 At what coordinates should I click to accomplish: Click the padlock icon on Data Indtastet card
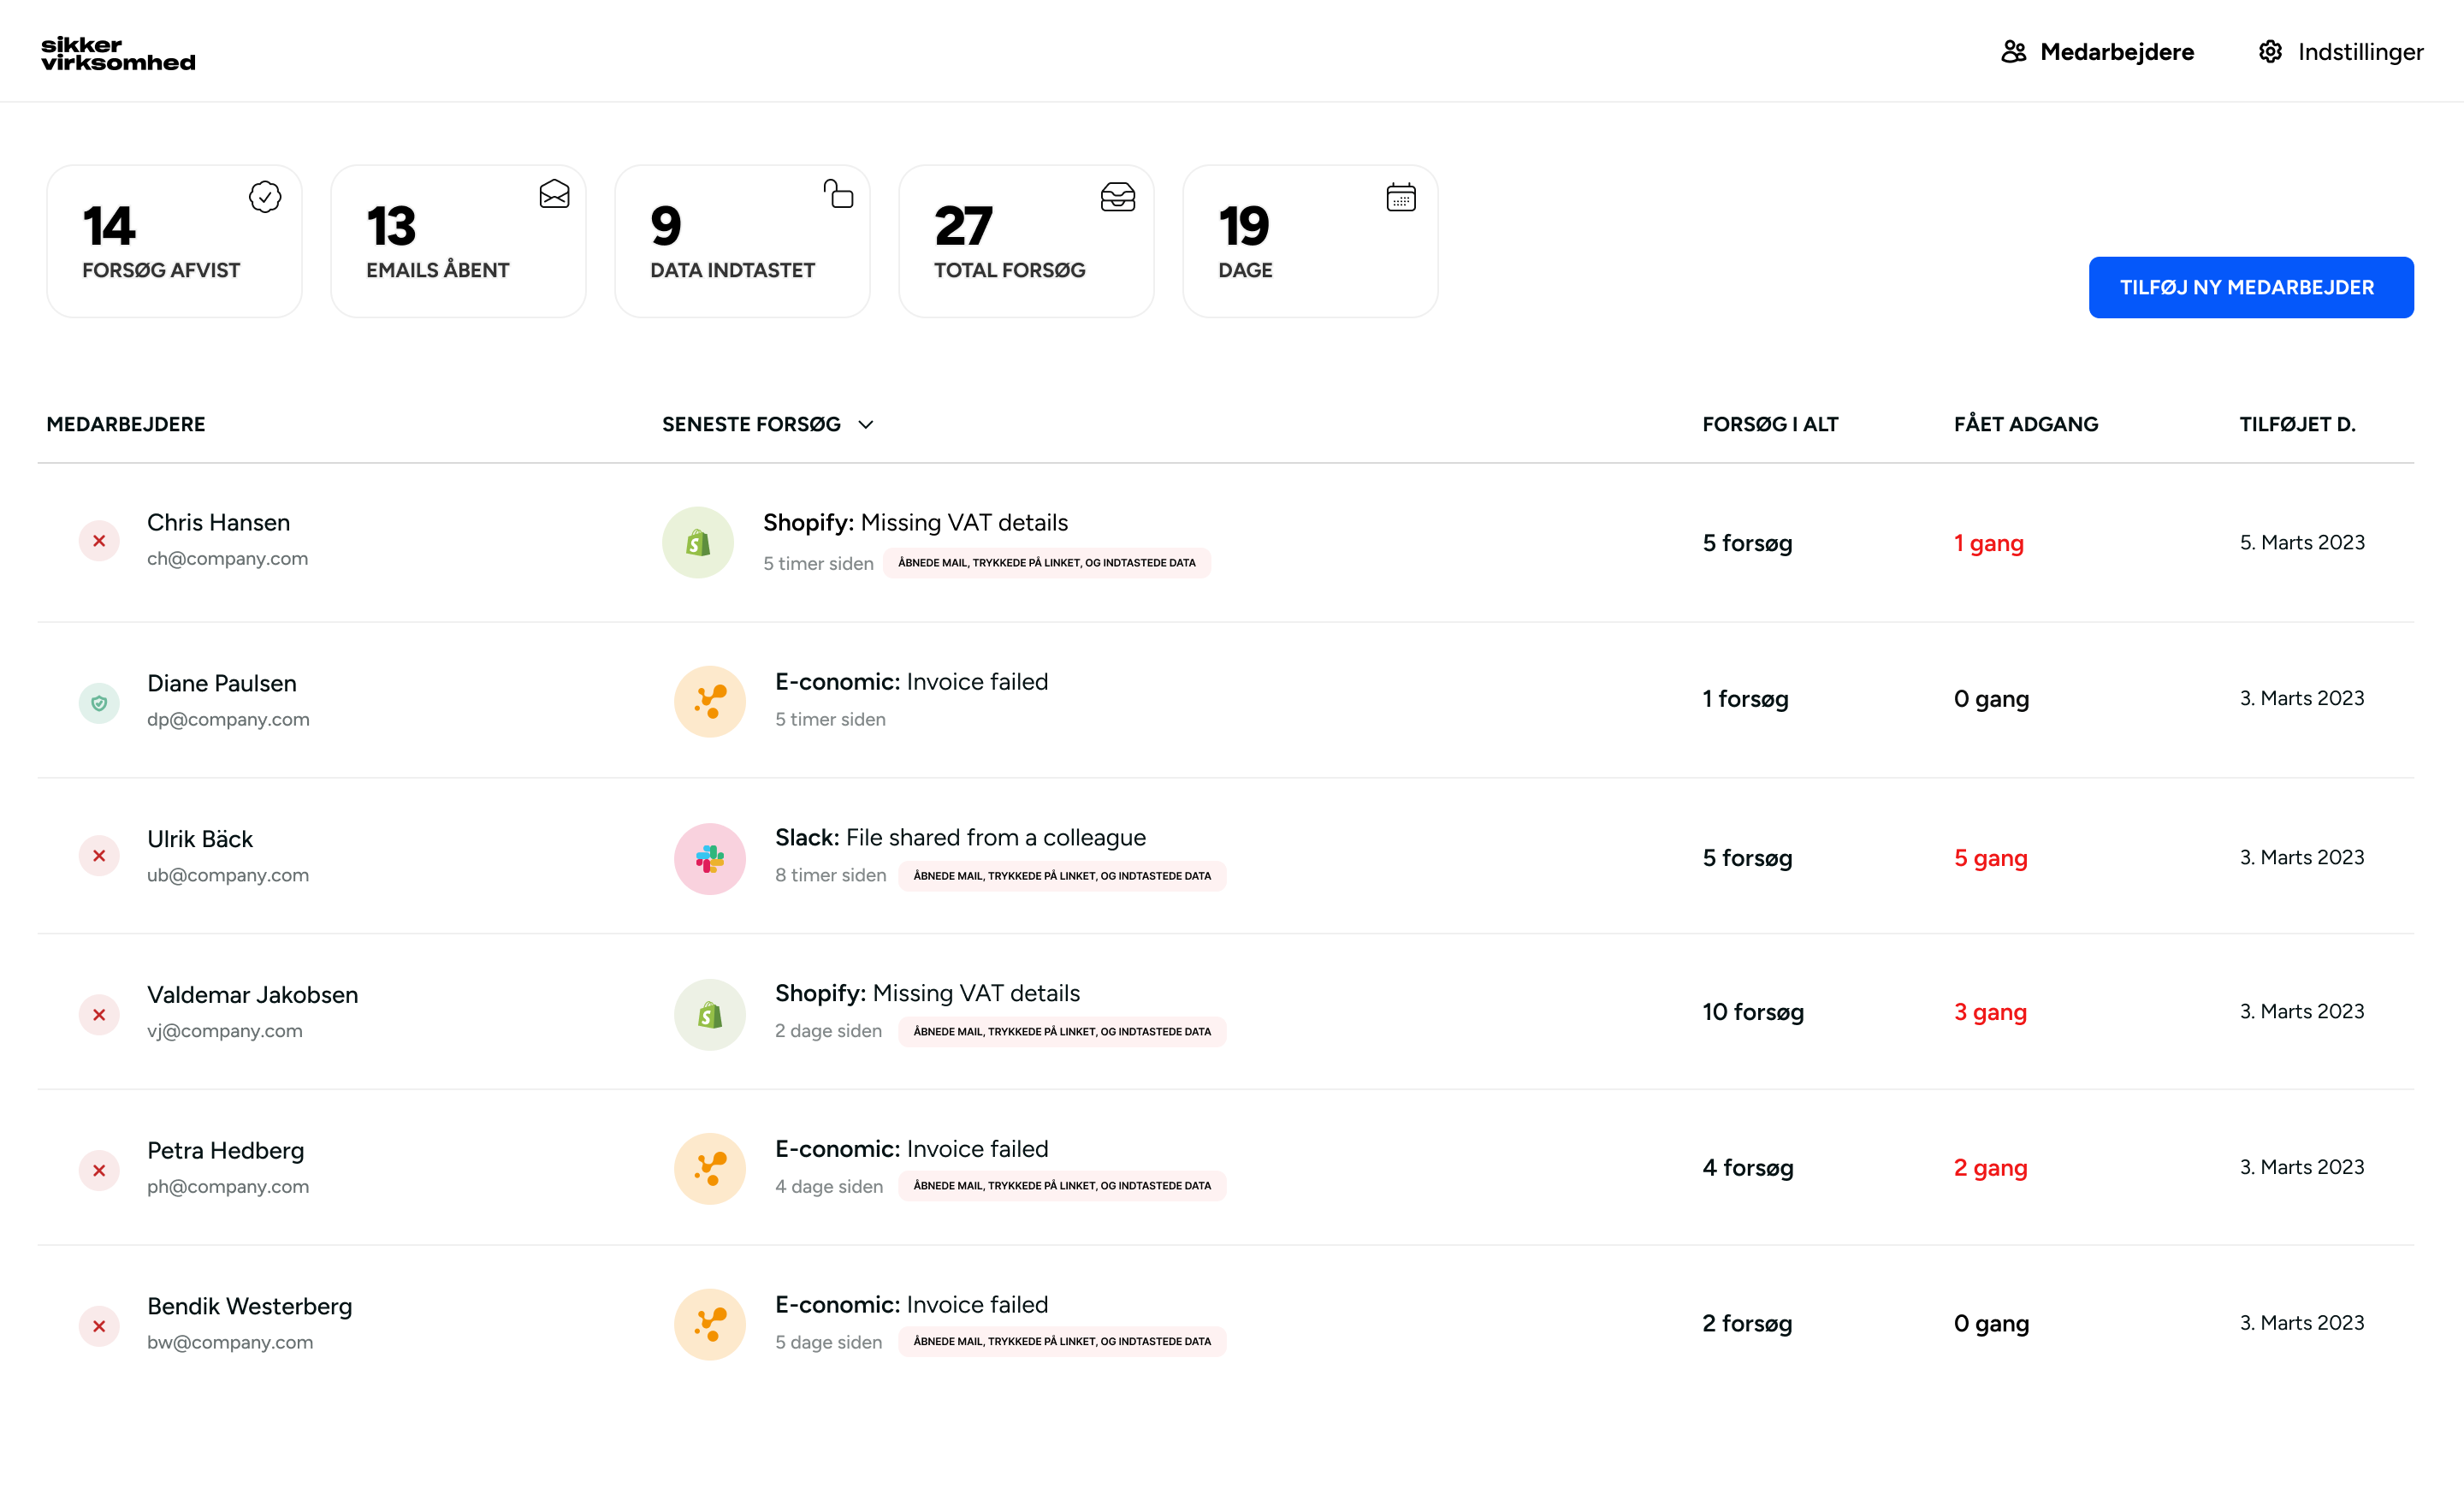(839, 196)
